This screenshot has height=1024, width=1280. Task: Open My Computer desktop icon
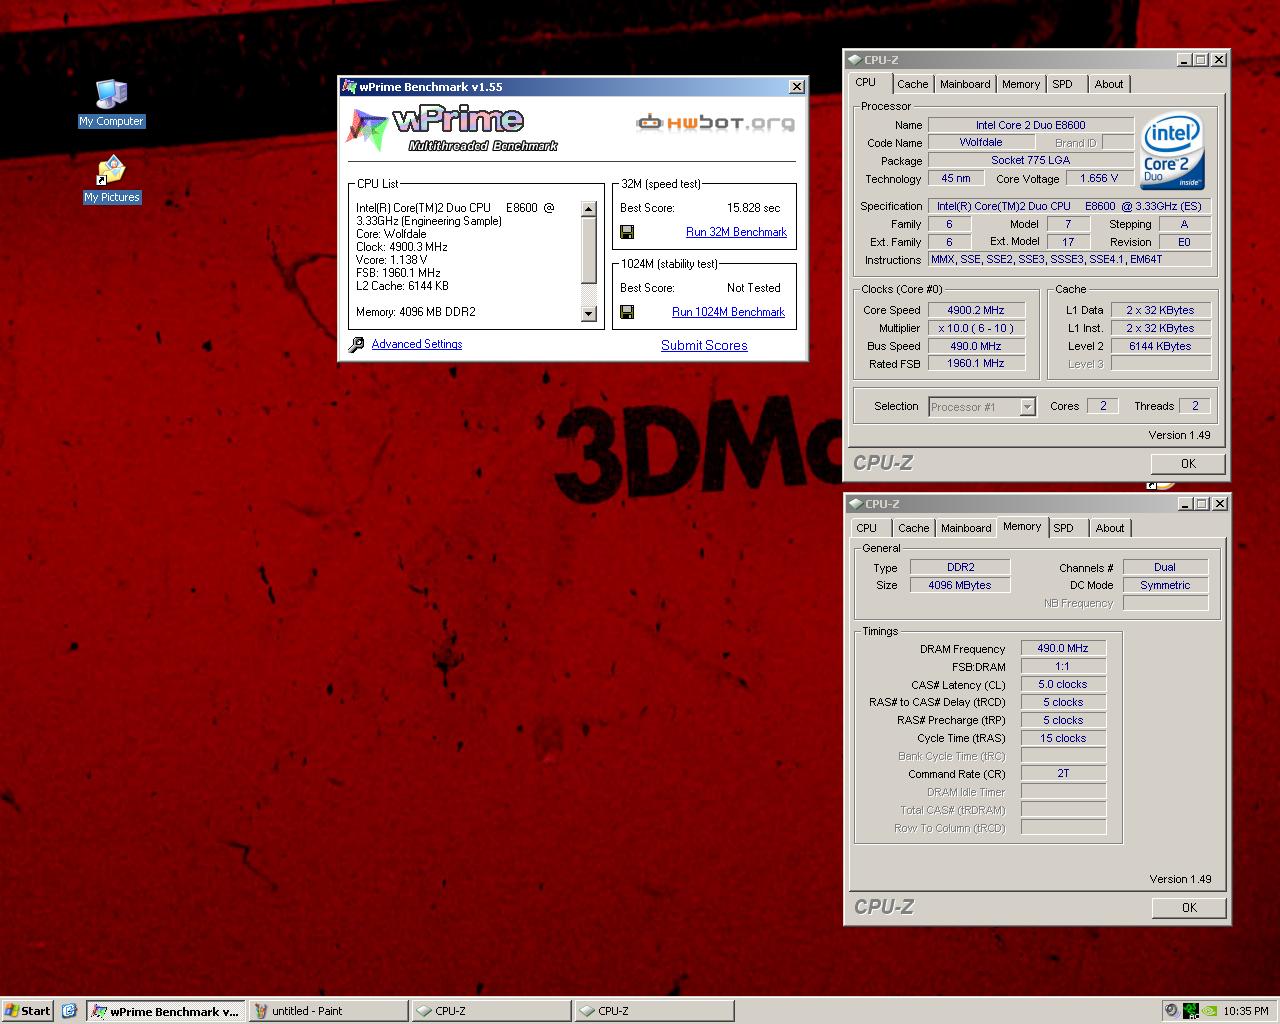tap(112, 103)
